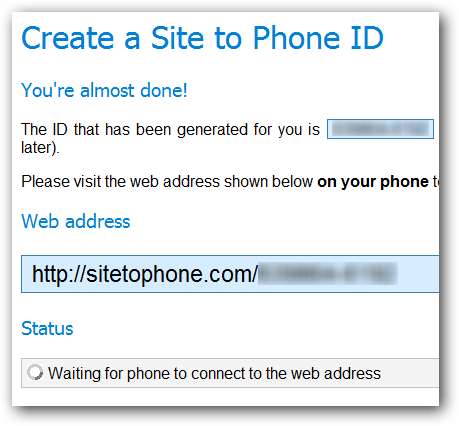459x426 pixels.
Task: Click the http://sitetophone.com/ address text
Action: pyautogui.click(x=145, y=274)
